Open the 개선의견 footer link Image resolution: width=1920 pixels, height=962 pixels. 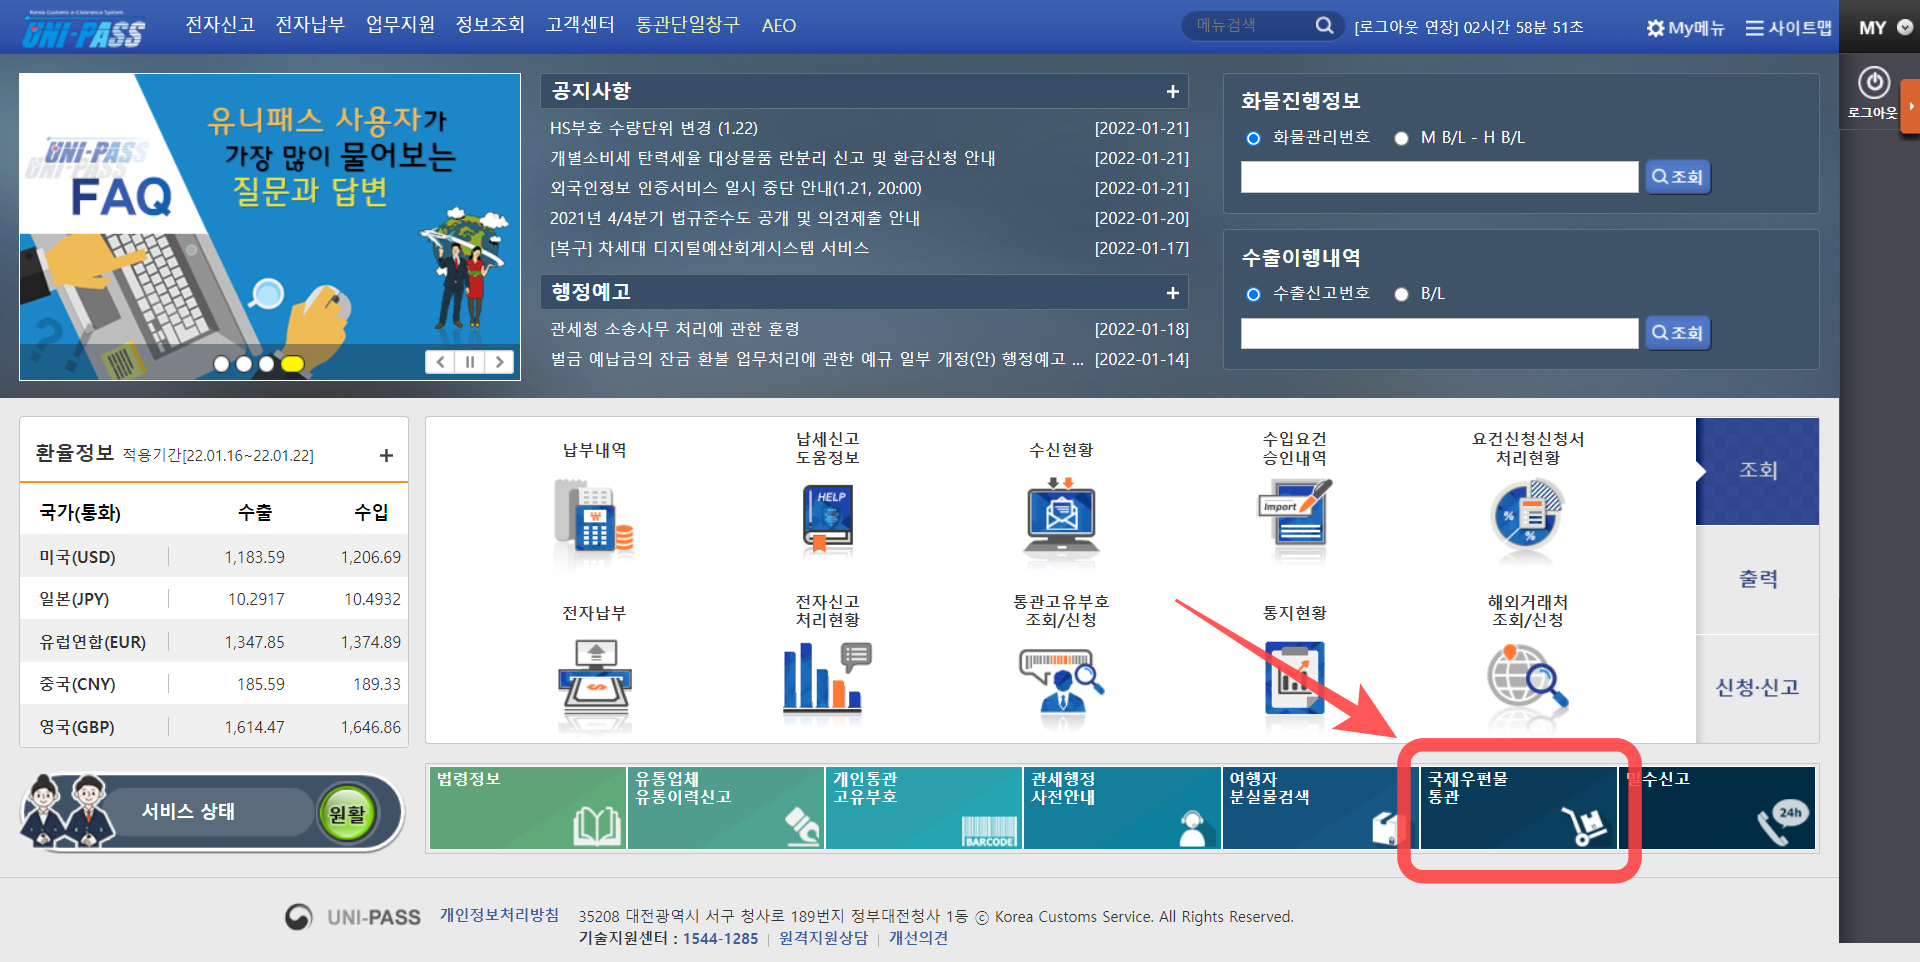(x=918, y=938)
